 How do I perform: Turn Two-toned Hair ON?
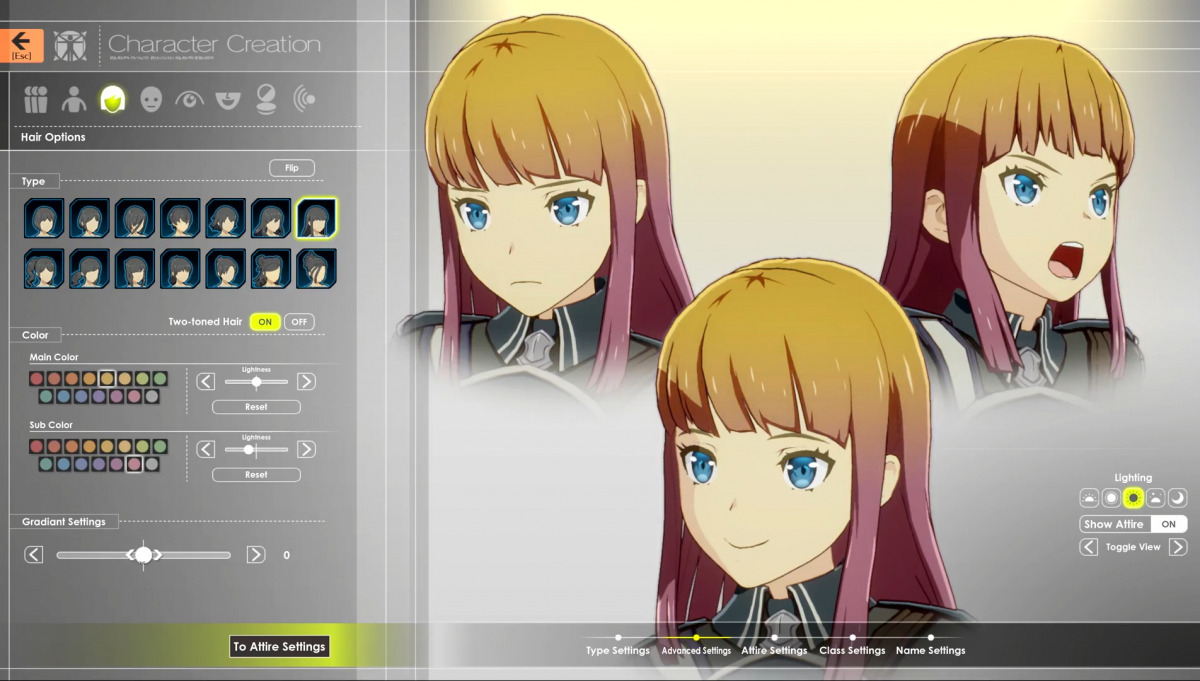coord(264,322)
